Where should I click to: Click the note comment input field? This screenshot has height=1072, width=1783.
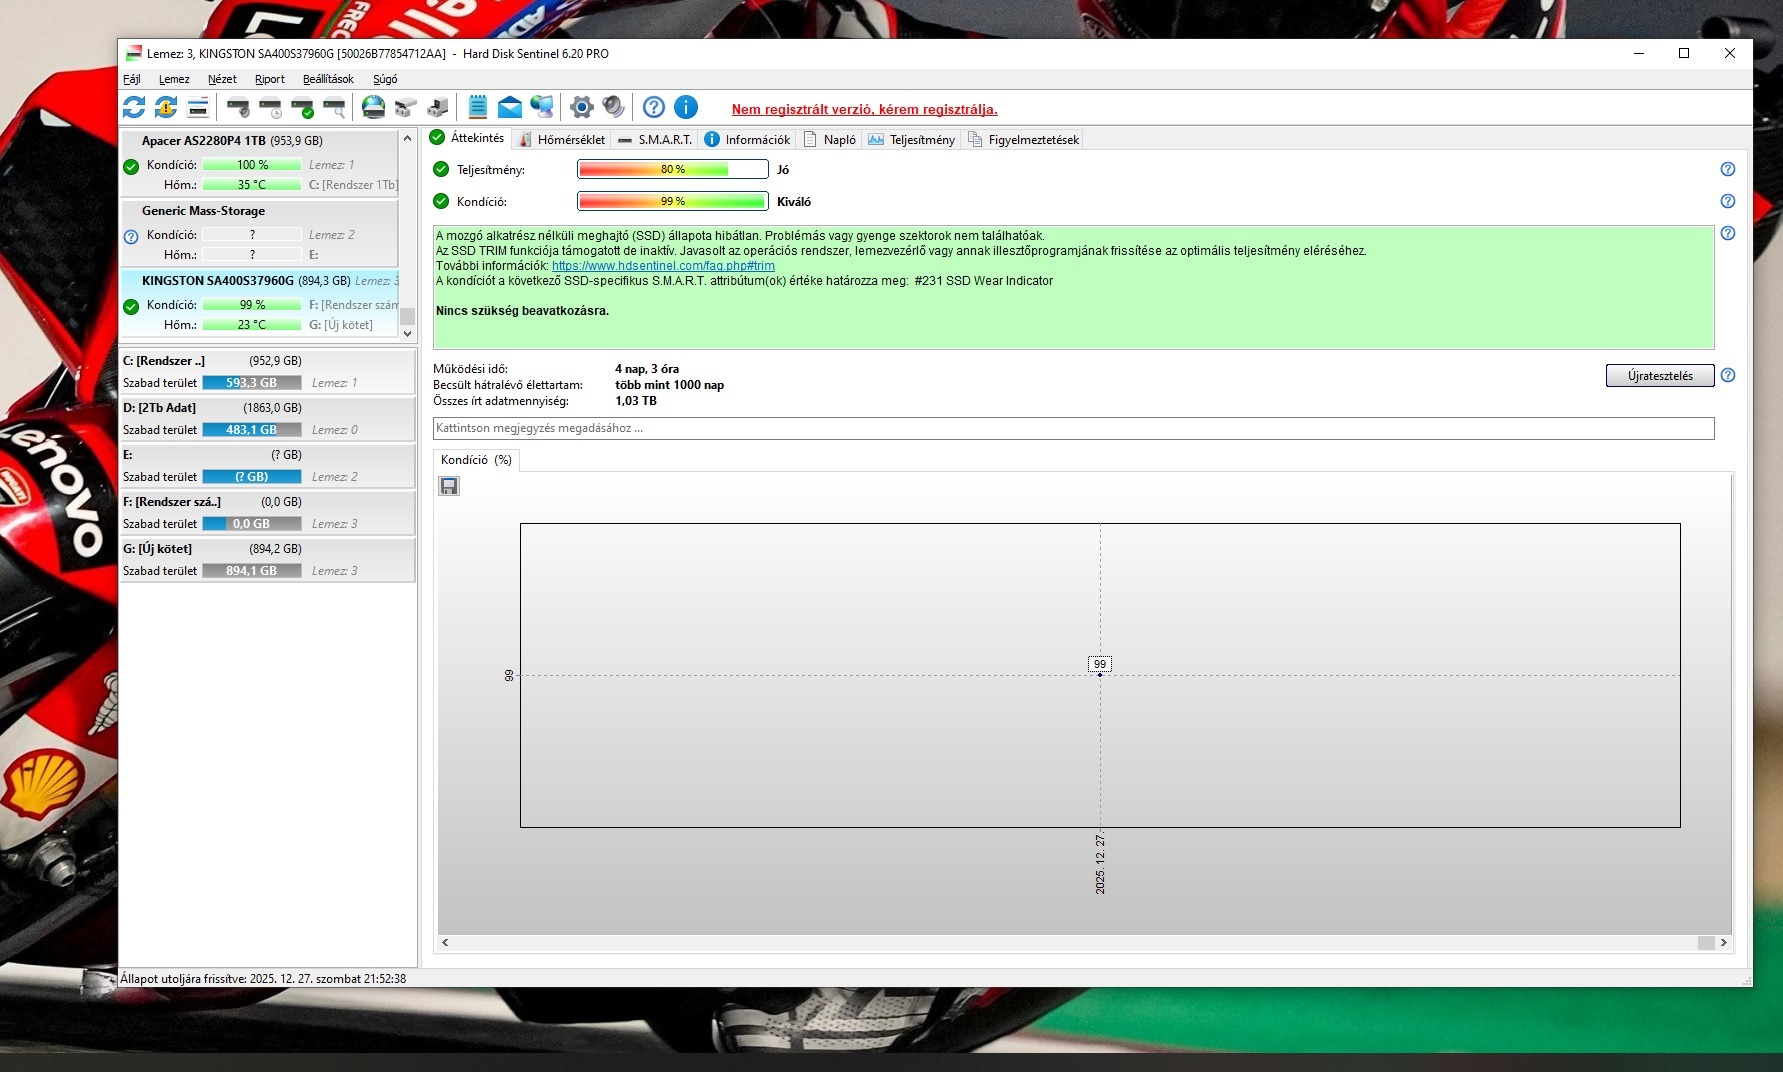1073,428
